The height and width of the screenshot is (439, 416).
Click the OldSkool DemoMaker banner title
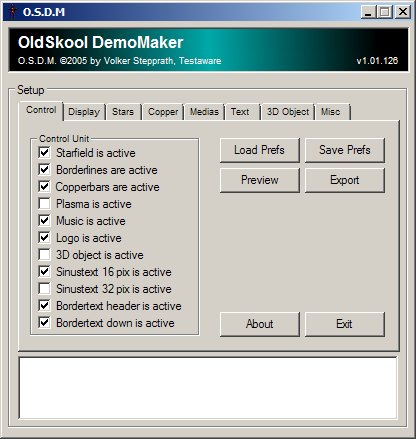pos(101,43)
